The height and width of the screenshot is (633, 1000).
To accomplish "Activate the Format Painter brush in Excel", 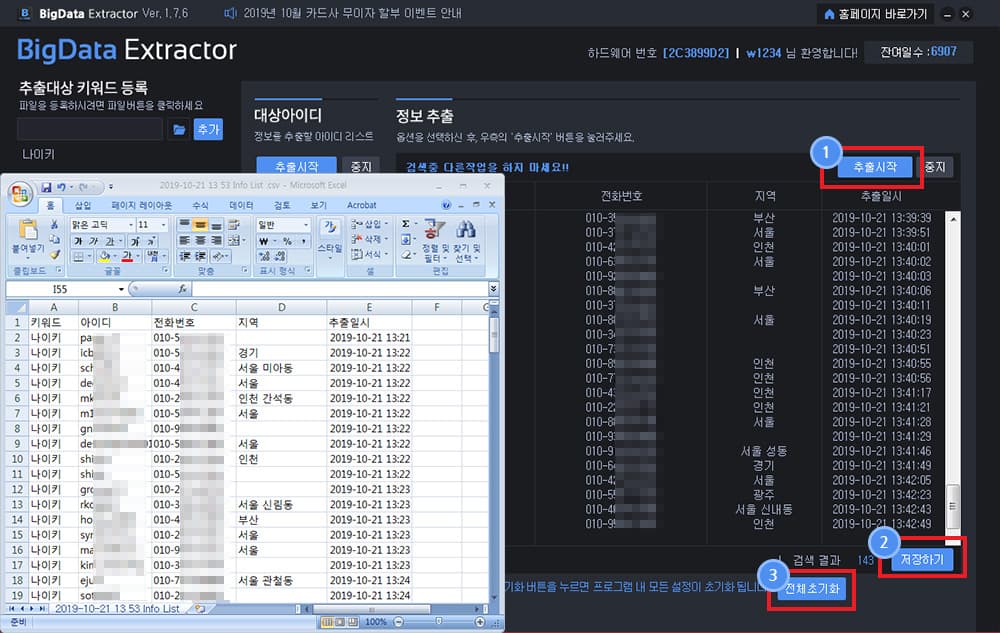I will pyautogui.click(x=55, y=255).
